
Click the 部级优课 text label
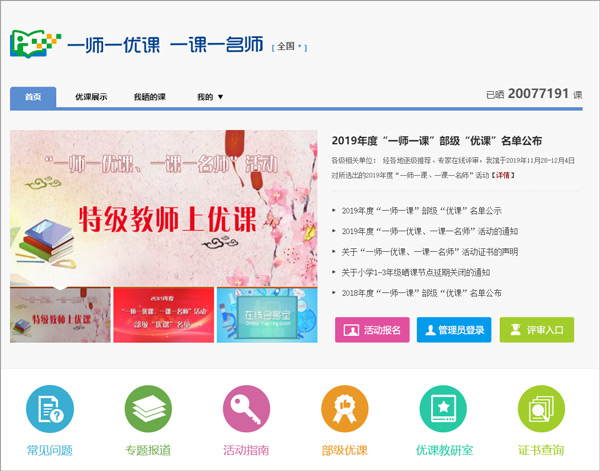tap(345, 450)
